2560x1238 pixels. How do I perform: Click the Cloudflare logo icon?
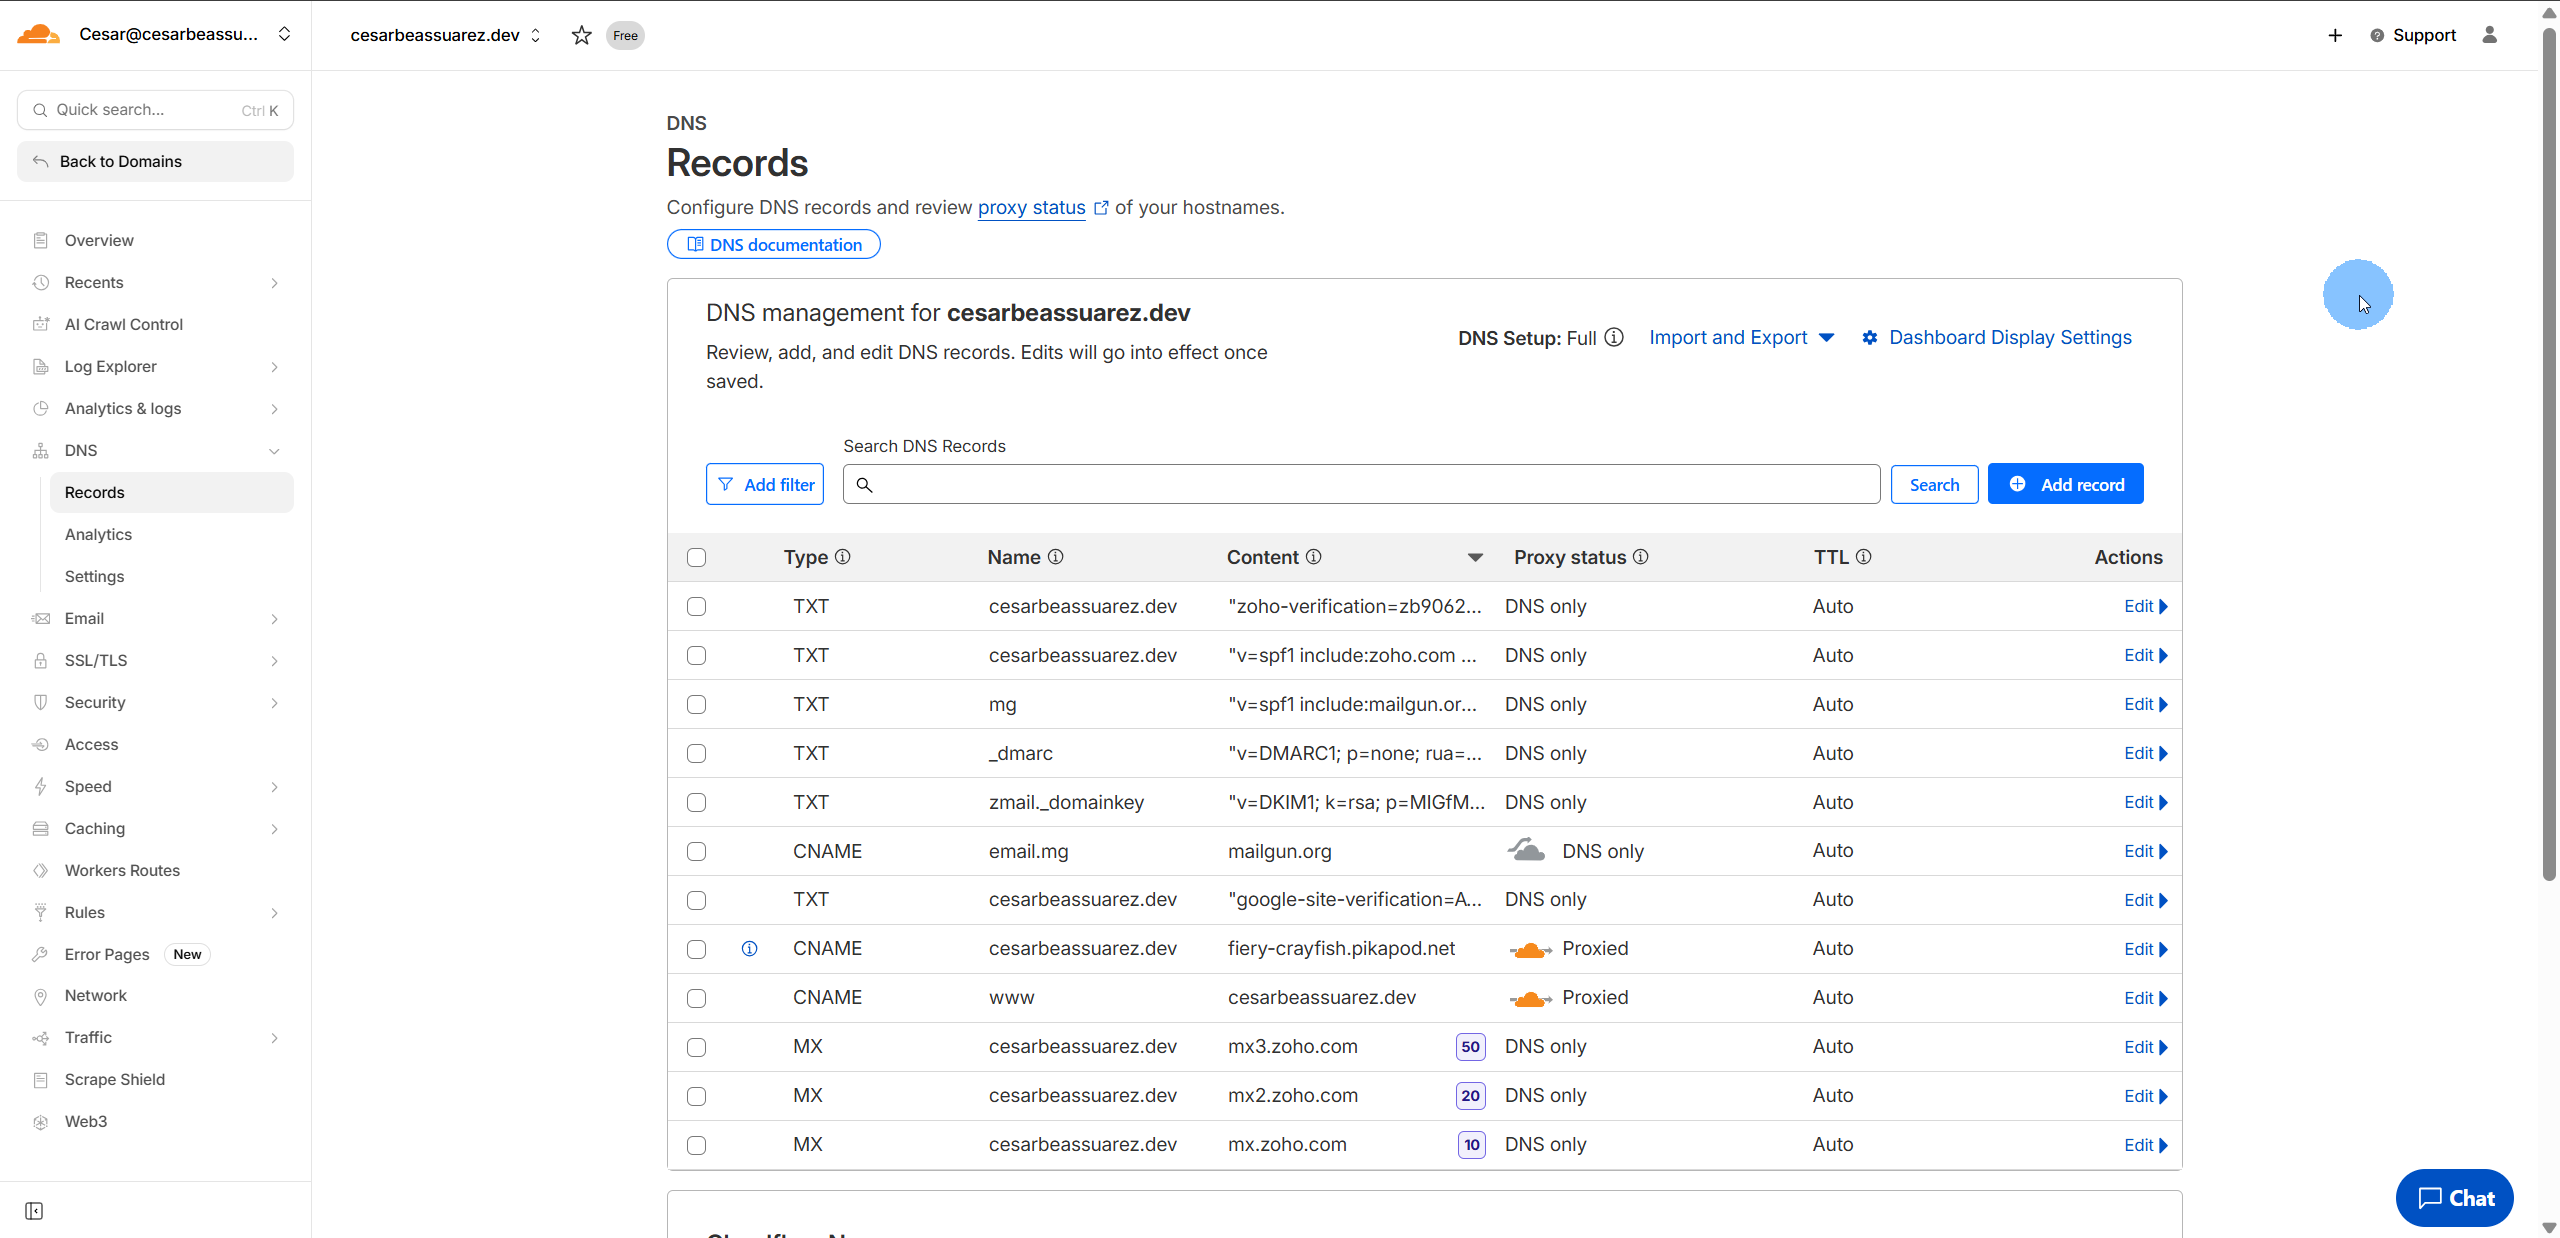[38, 35]
